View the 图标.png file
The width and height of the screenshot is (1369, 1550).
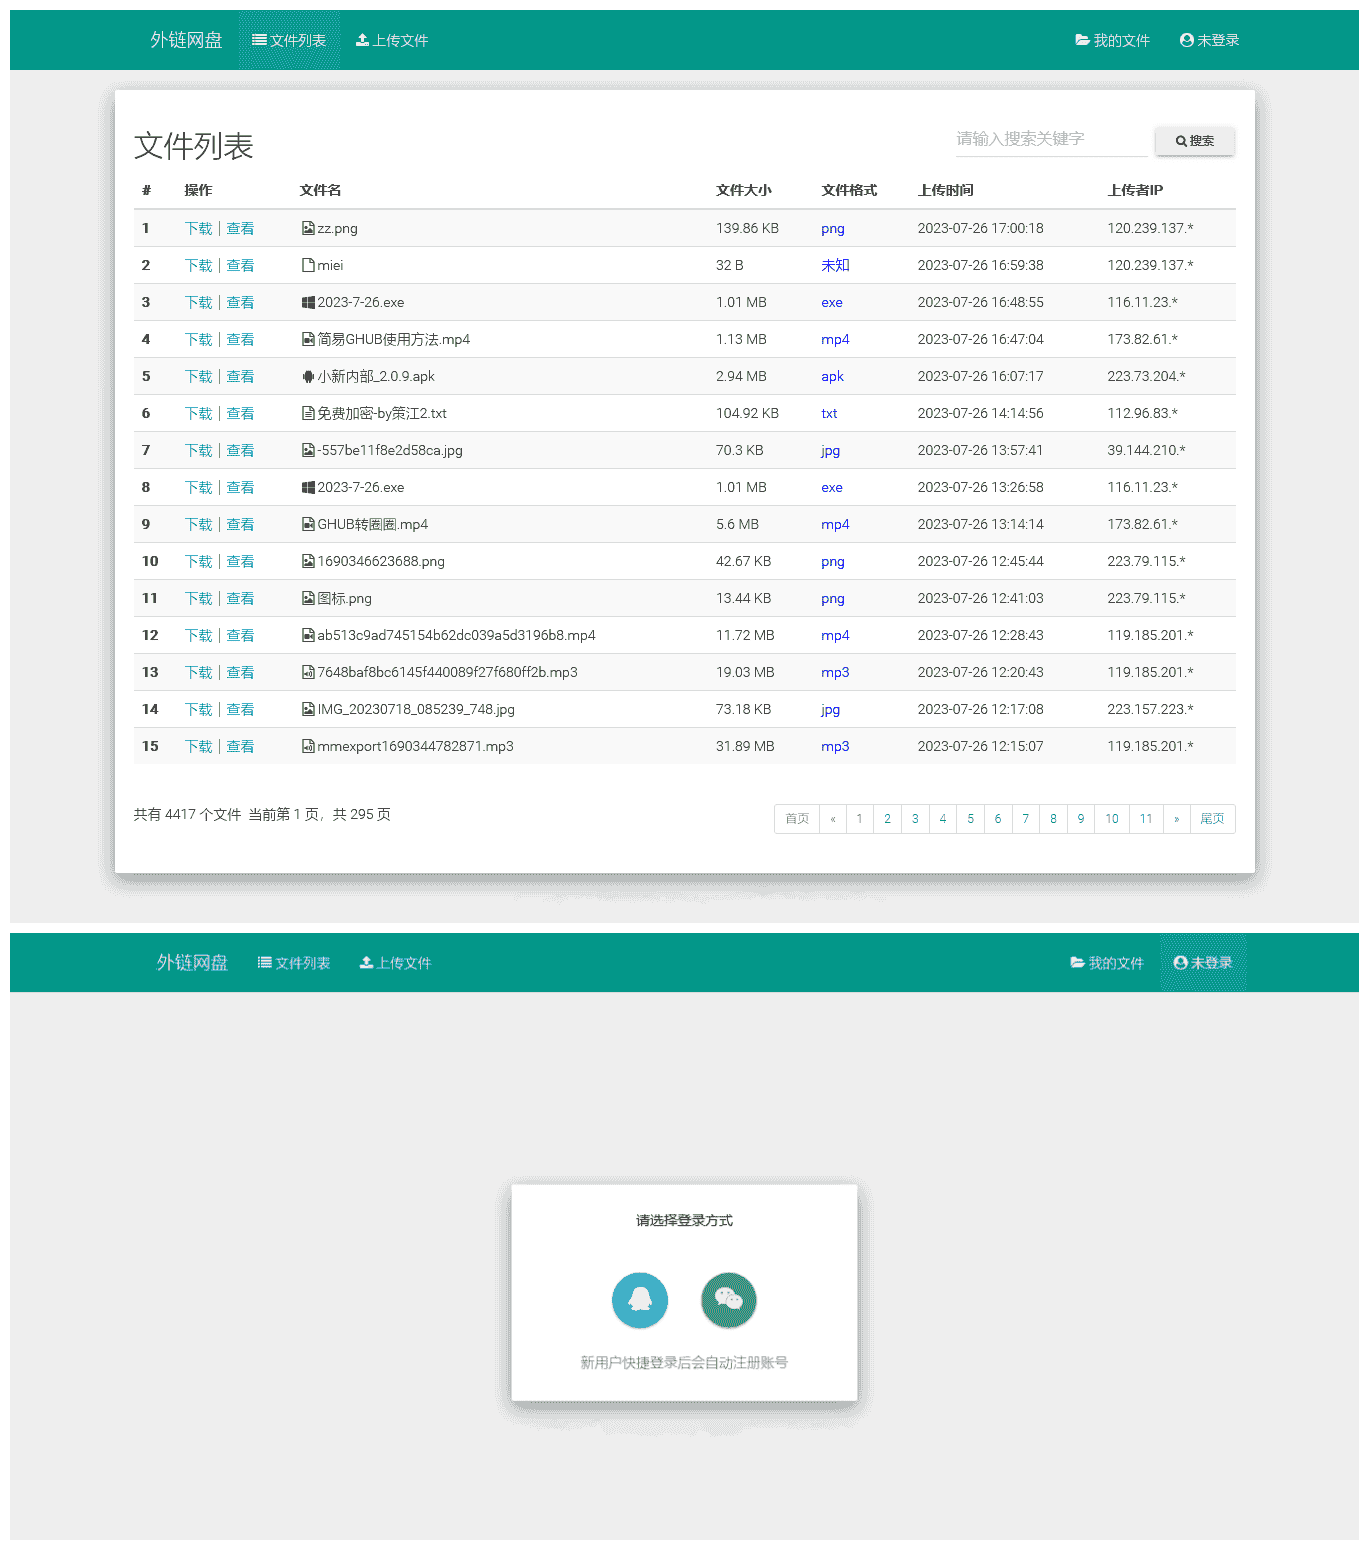(x=240, y=598)
